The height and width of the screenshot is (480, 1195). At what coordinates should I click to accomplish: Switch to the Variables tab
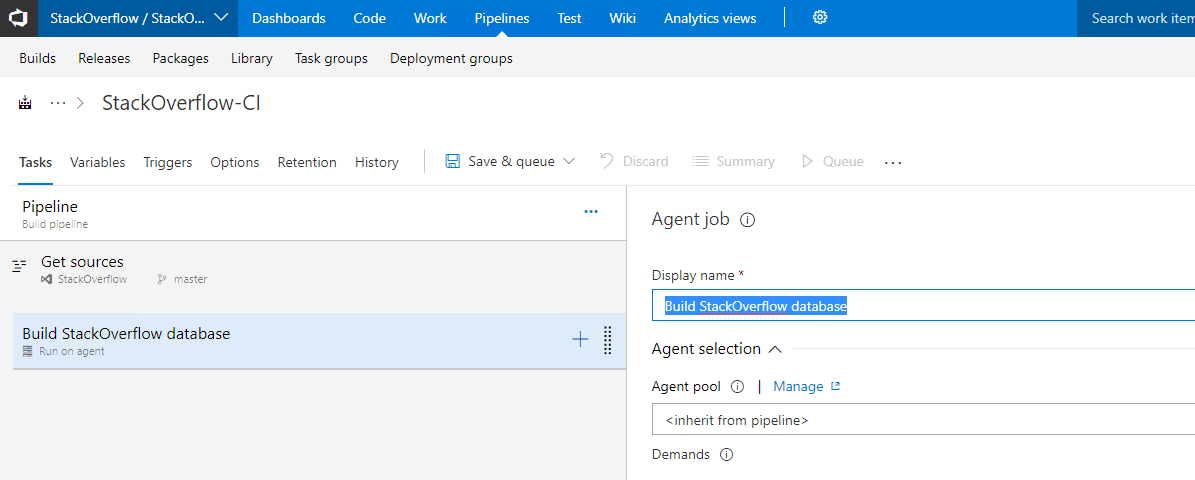[98, 162]
